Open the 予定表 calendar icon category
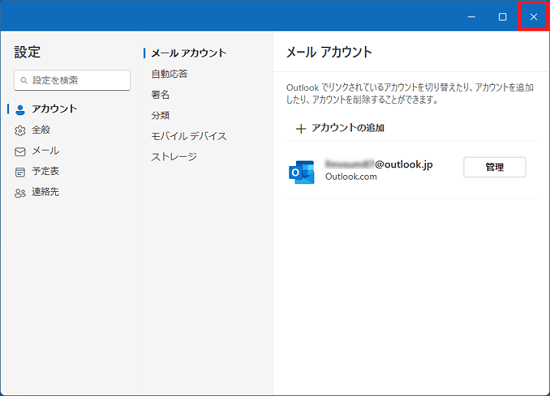Image resolution: width=550 pixels, height=396 pixels. tap(20, 172)
